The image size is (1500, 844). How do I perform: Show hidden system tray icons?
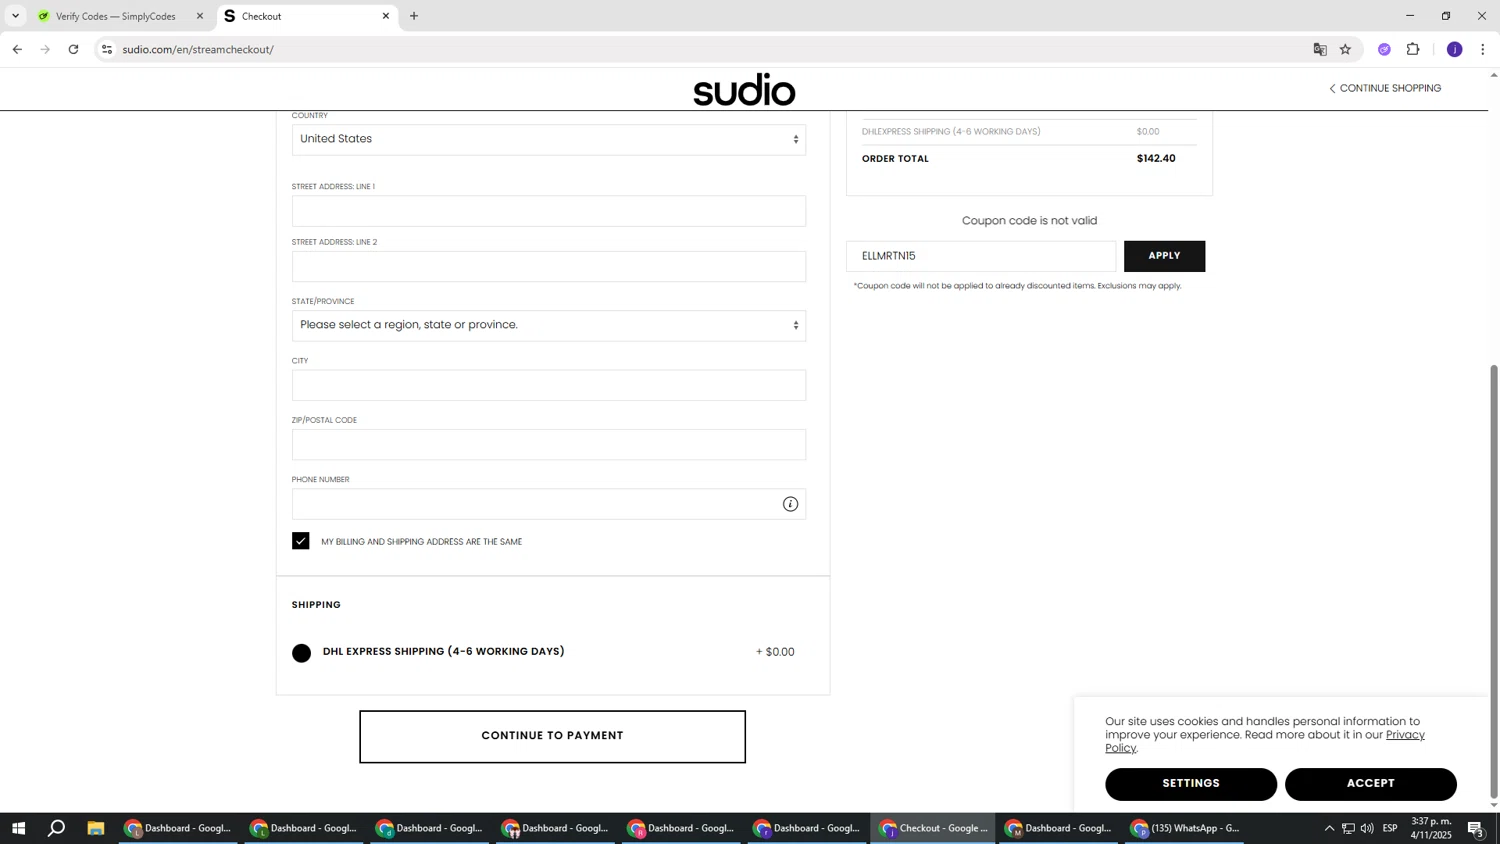click(x=1329, y=828)
